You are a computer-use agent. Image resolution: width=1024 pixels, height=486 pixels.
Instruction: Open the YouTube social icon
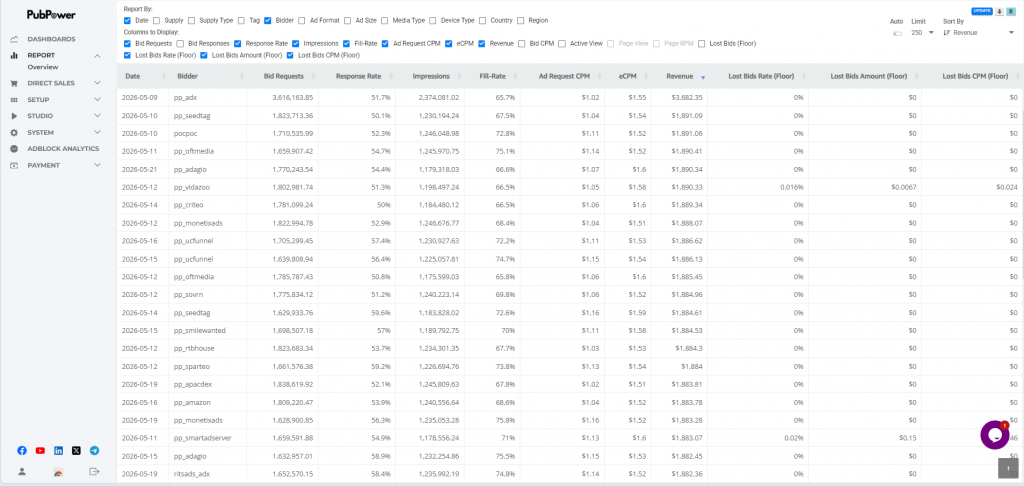click(x=40, y=451)
